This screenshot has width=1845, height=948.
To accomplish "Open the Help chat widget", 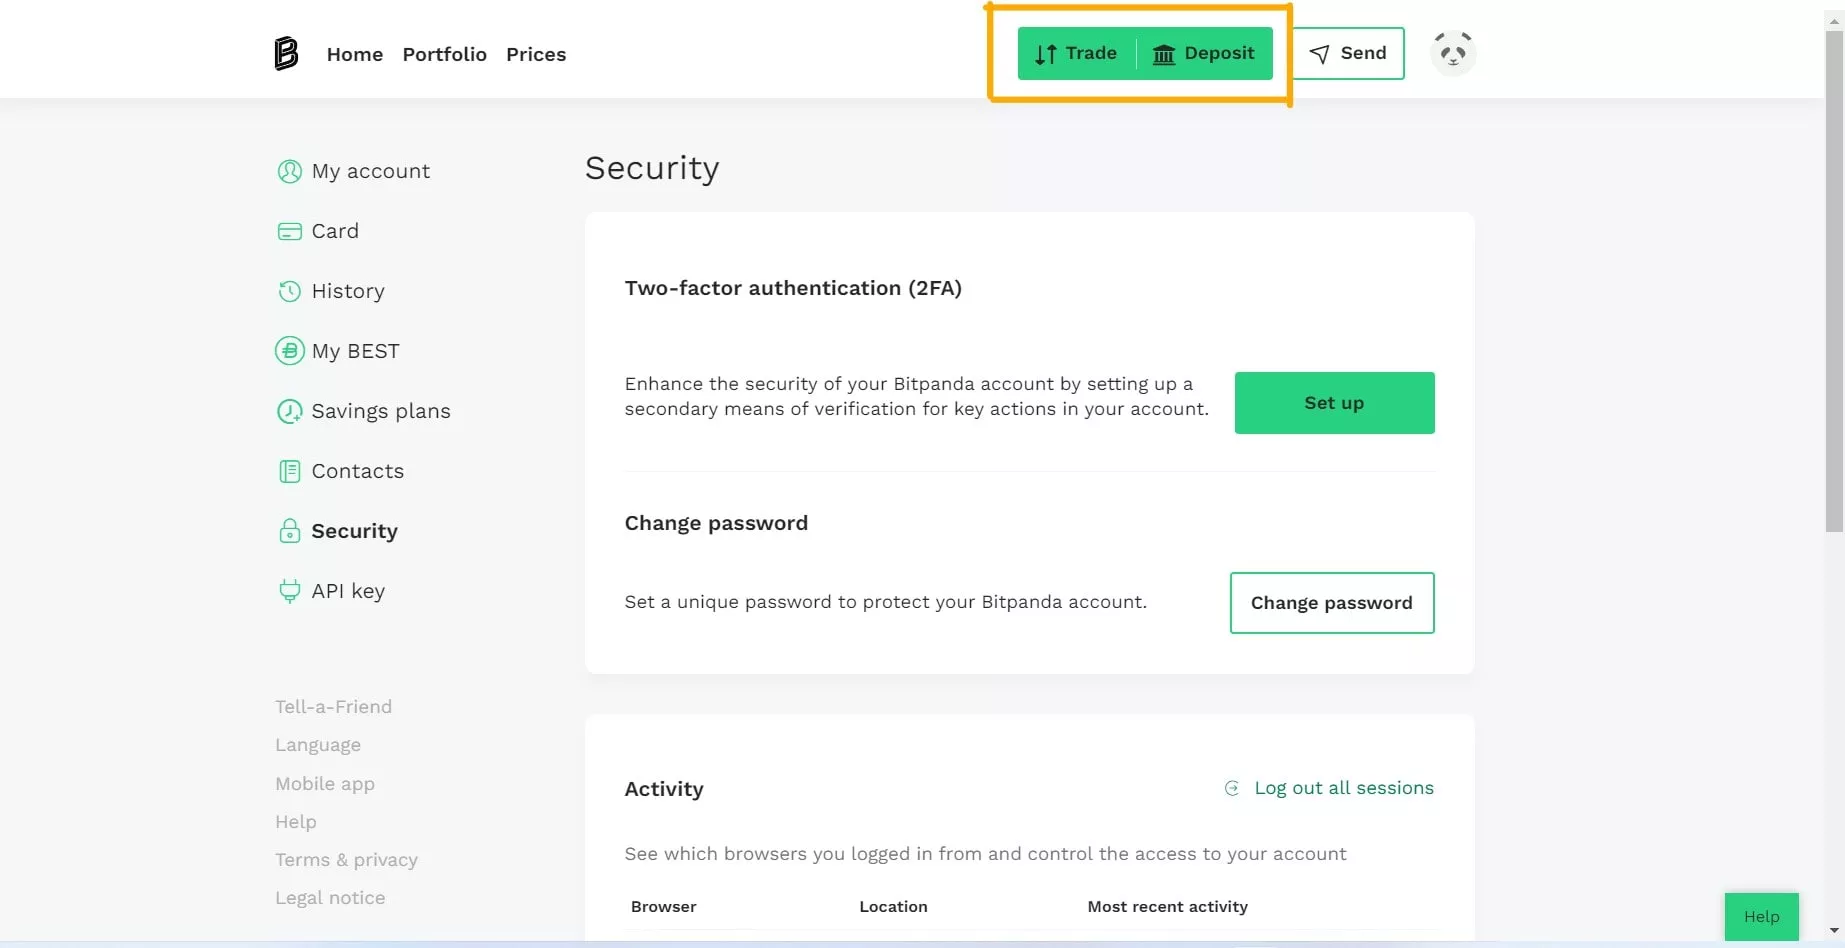I will point(1761,916).
